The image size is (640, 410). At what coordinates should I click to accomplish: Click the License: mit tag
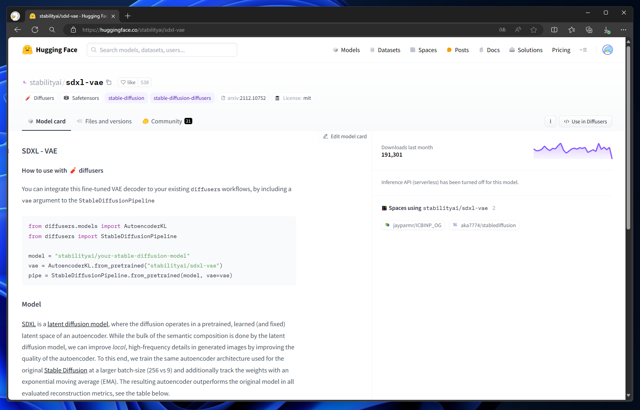(293, 98)
